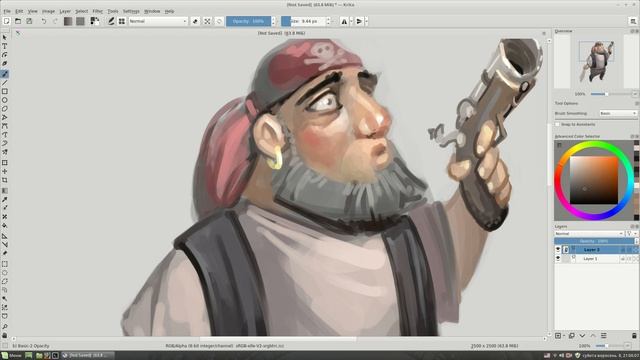This screenshot has width=640, height=360.
Task: Toggle horizontal mirror painting mode
Action: [344, 21]
